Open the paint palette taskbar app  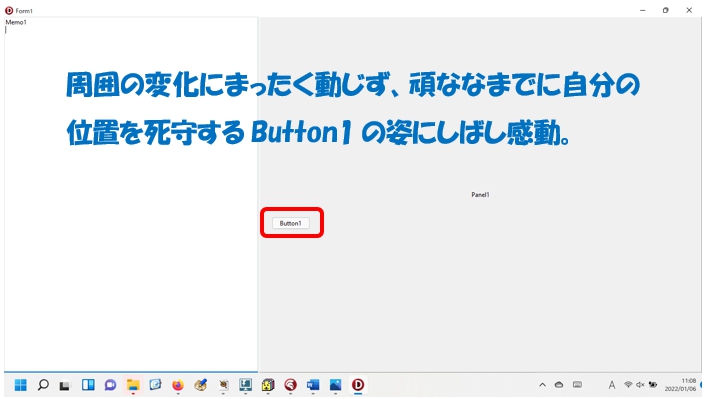(x=201, y=385)
